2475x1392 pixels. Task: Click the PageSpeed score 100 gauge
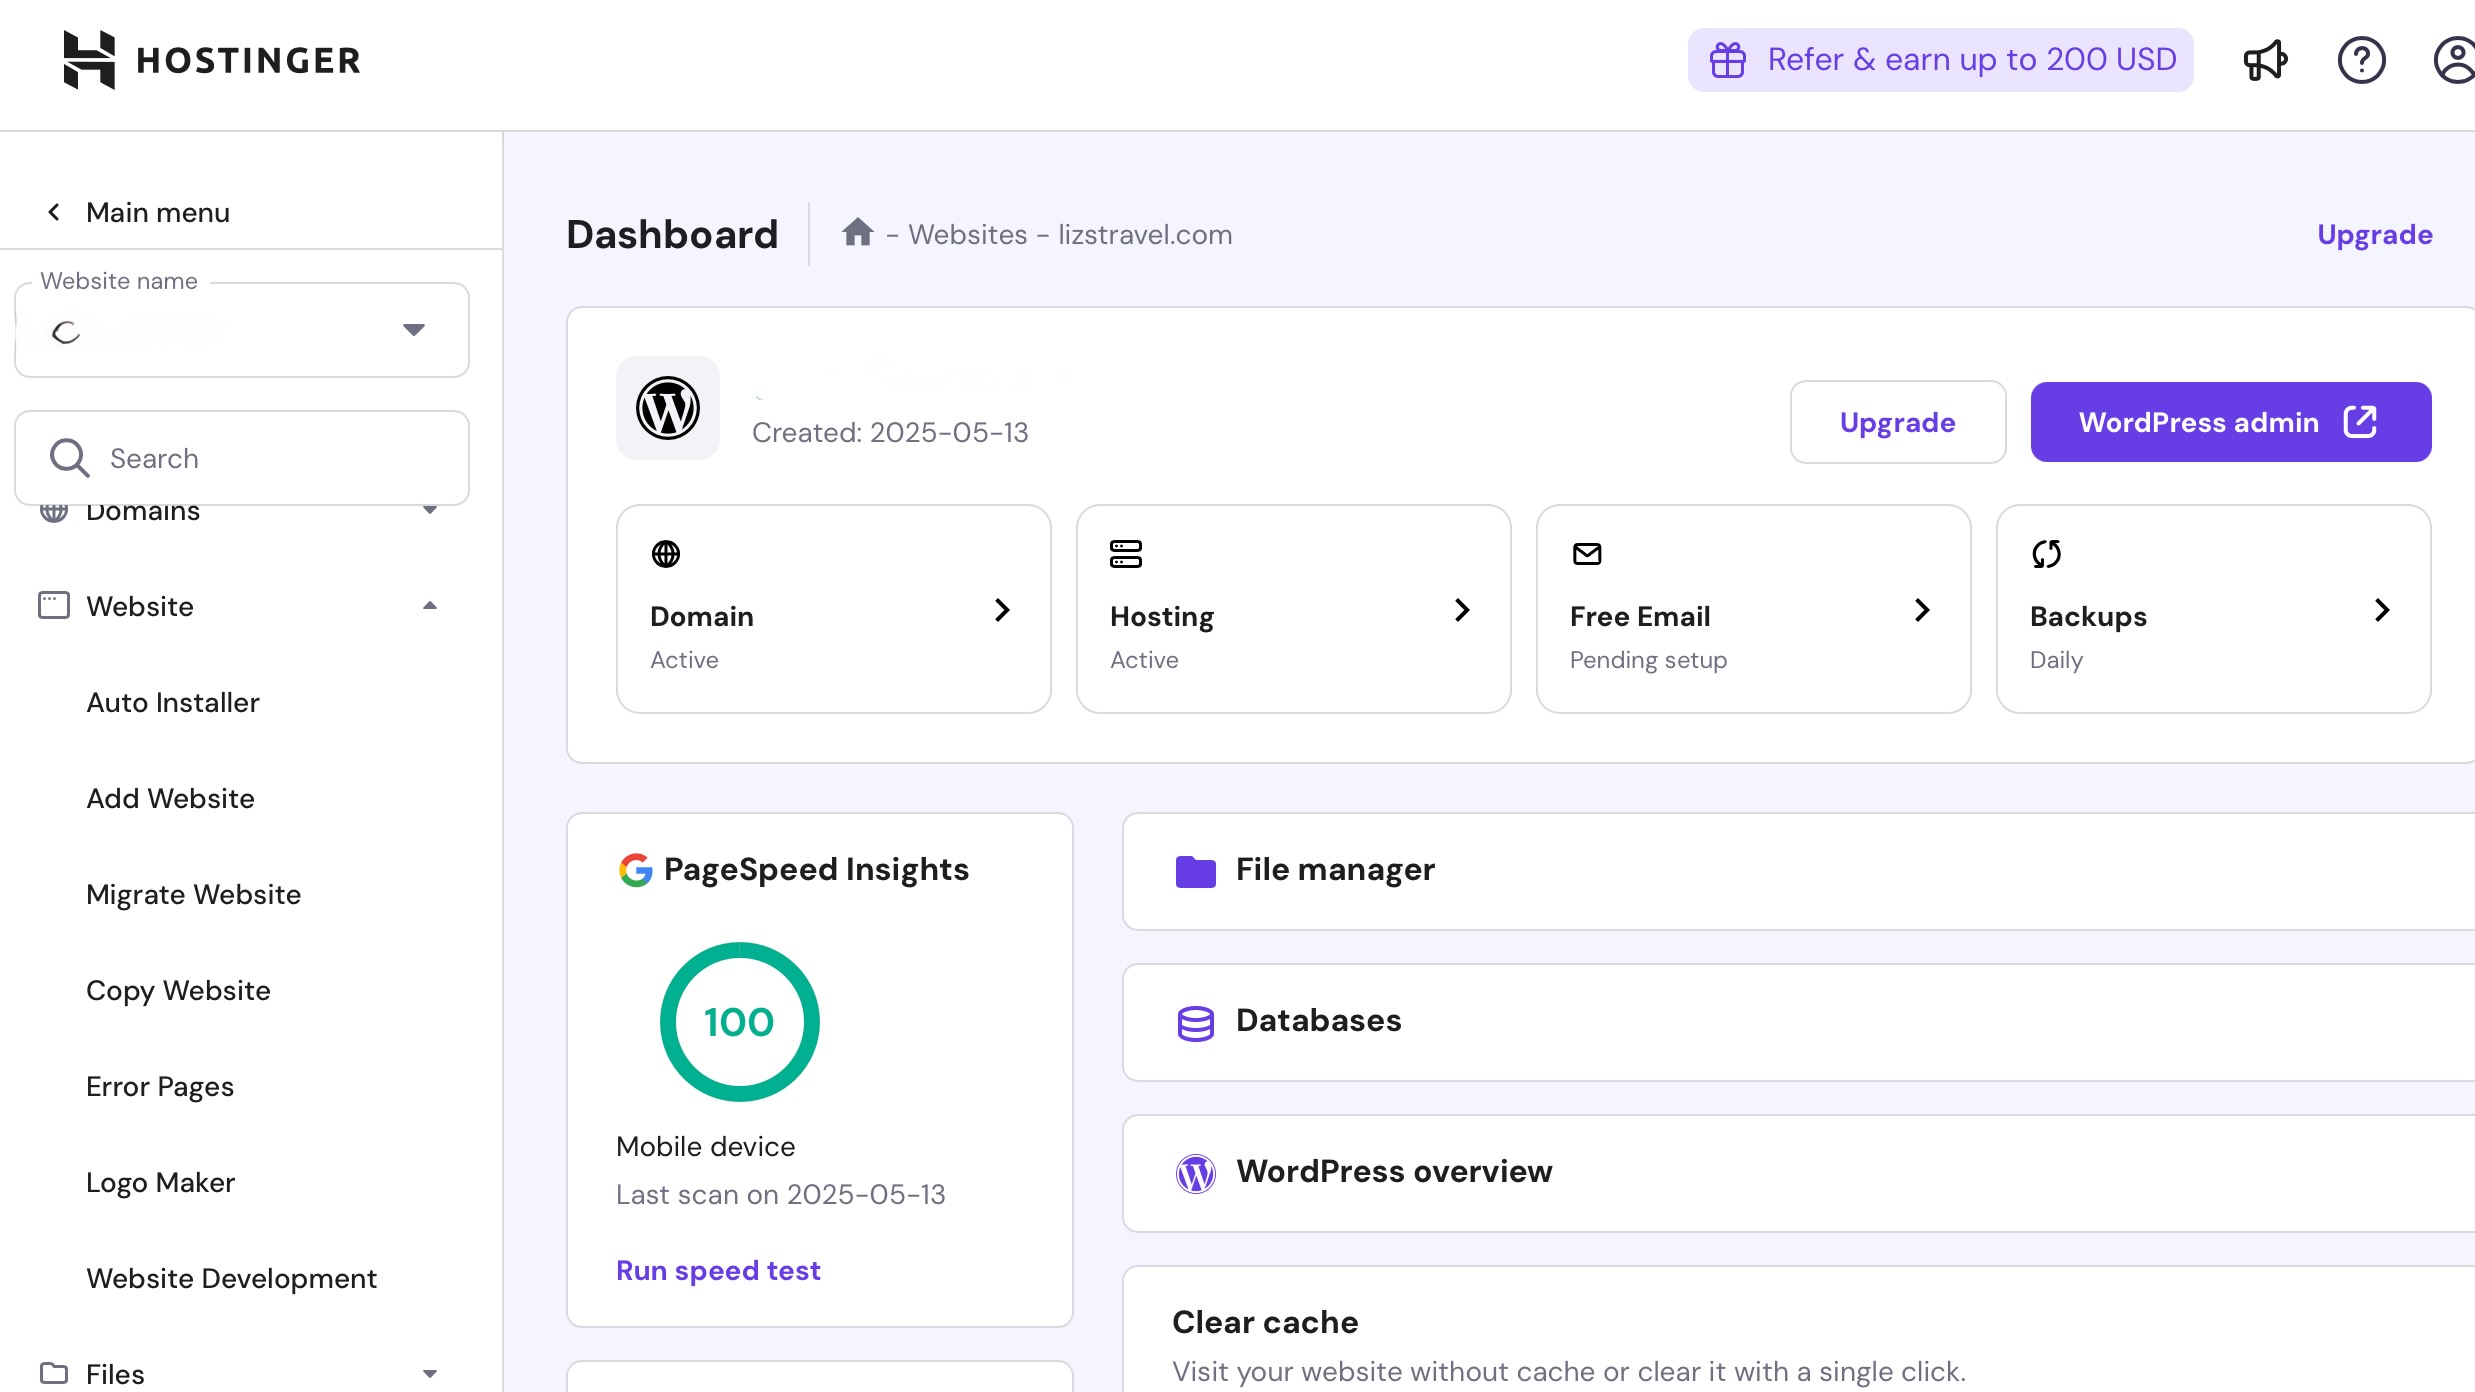739,1022
